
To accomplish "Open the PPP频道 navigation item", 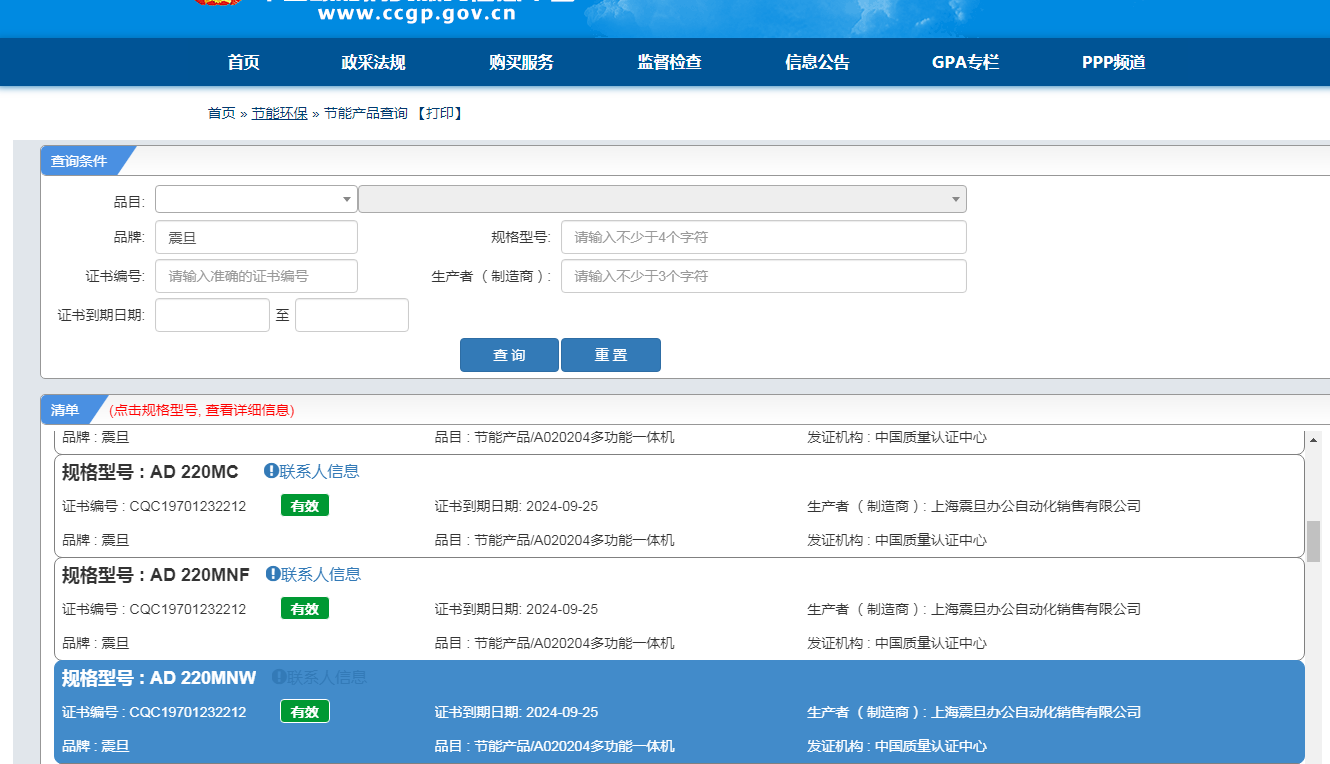I will click(x=1113, y=62).
